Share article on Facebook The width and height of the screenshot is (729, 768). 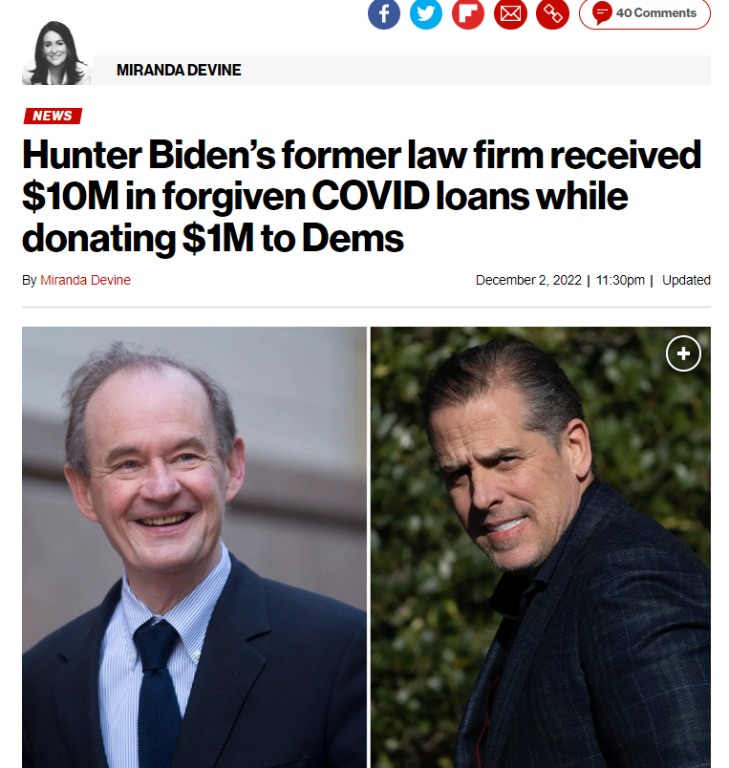(x=384, y=13)
